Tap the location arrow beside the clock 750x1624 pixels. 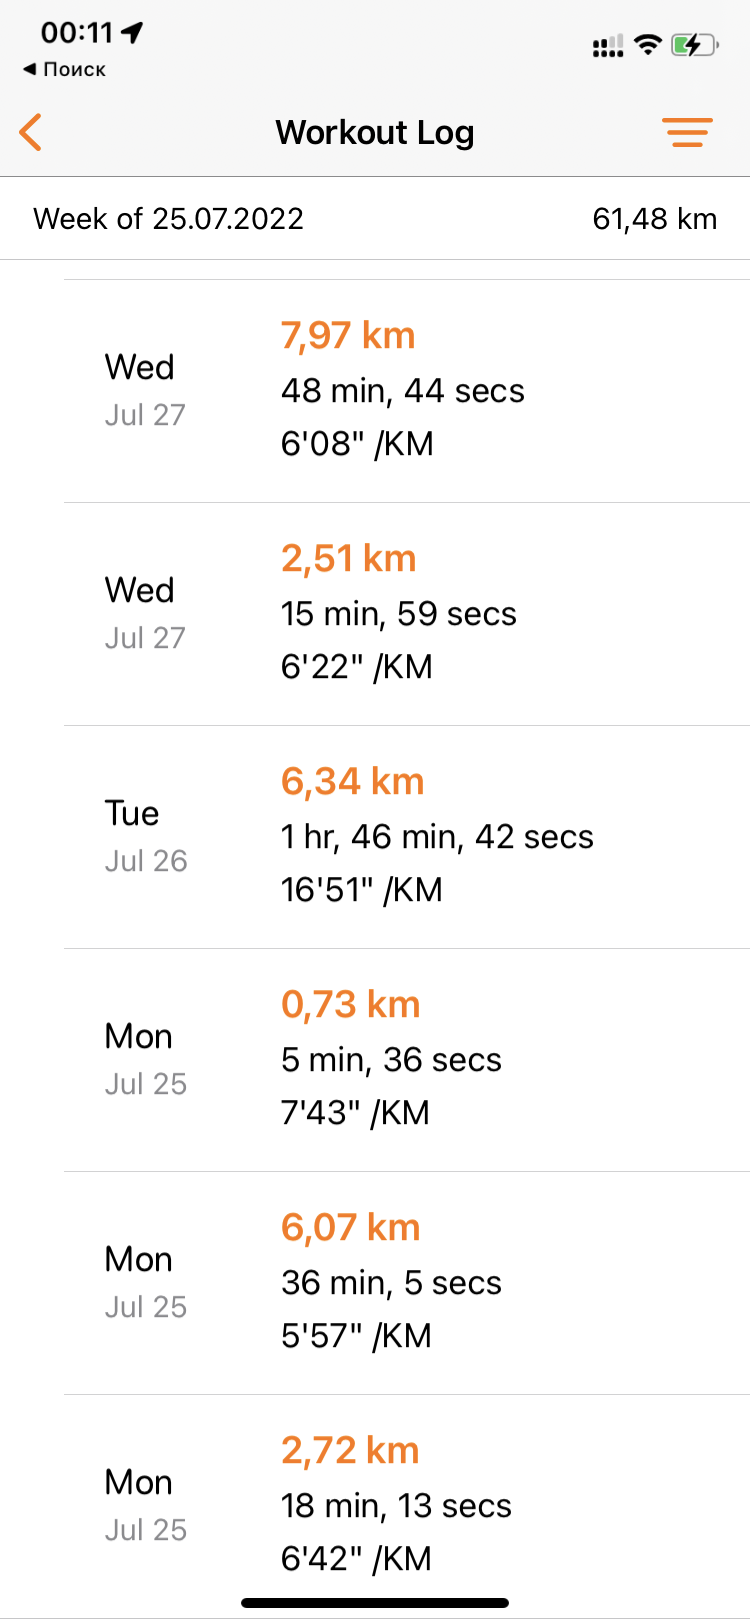132,32
